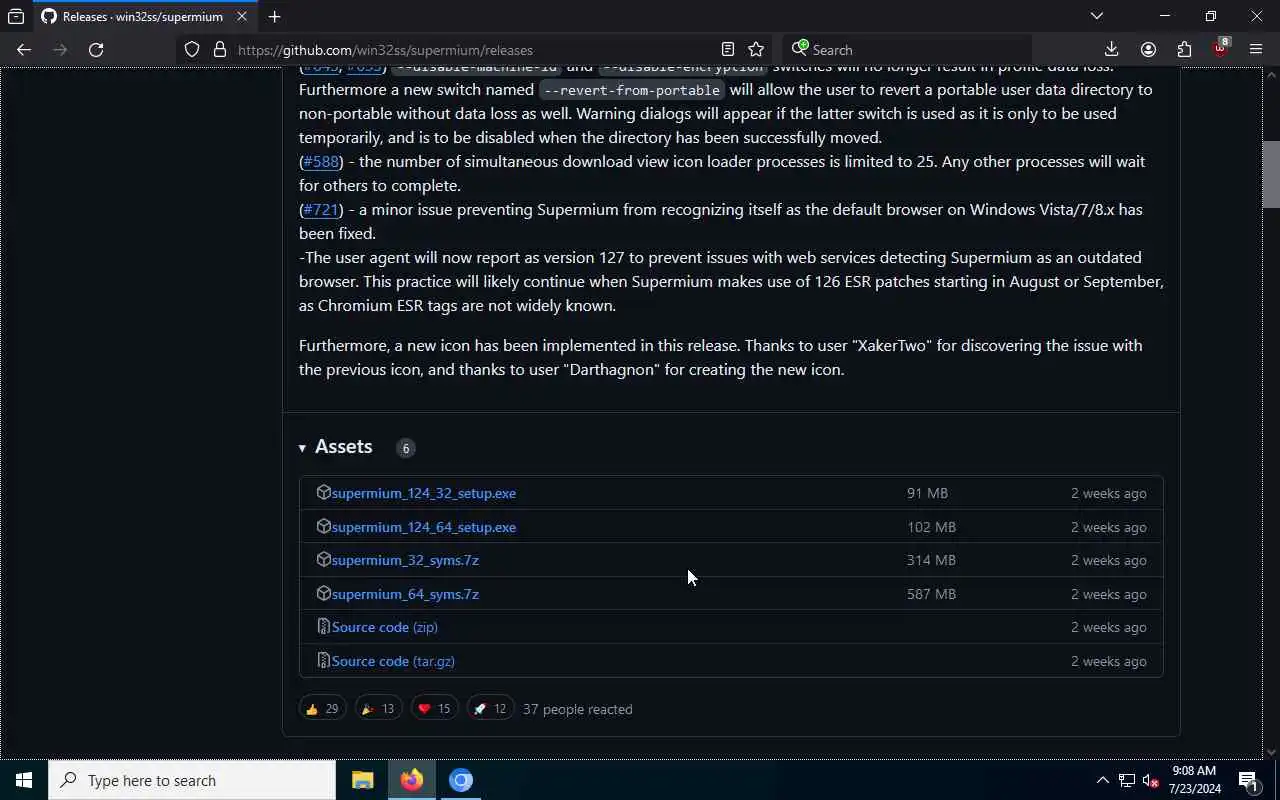Open the uBlock Origin extension icon
The image size is (1280, 800).
[x=1220, y=49]
